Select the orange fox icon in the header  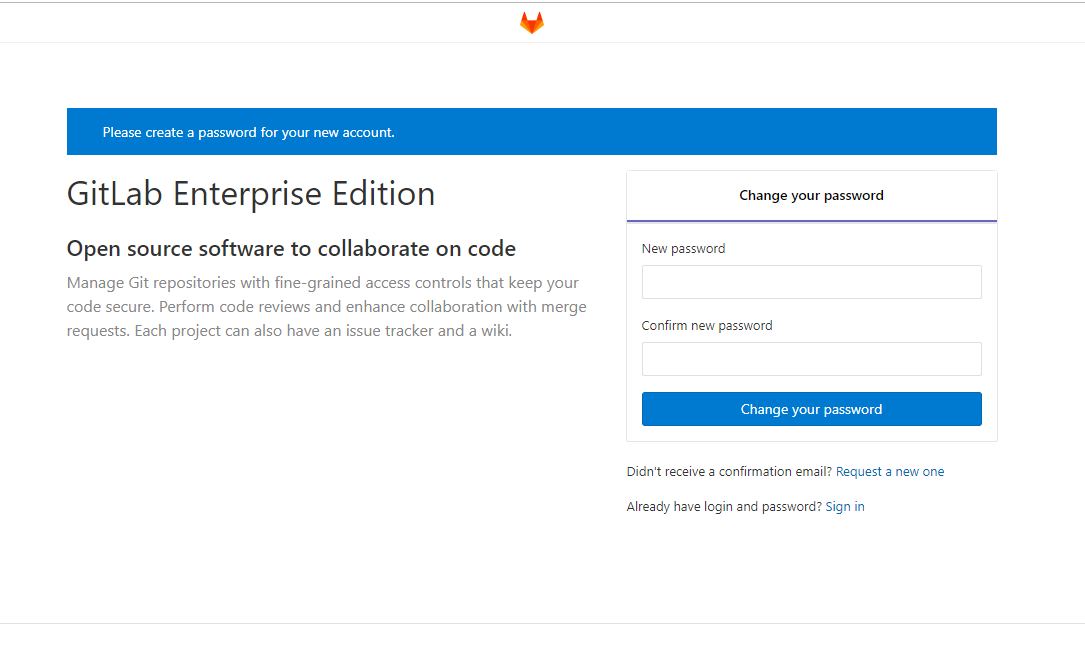[531, 21]
